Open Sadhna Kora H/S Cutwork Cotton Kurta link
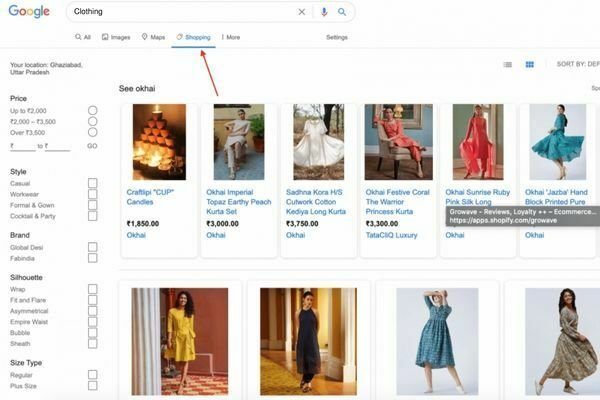600x400 pixels. point(316,202)
